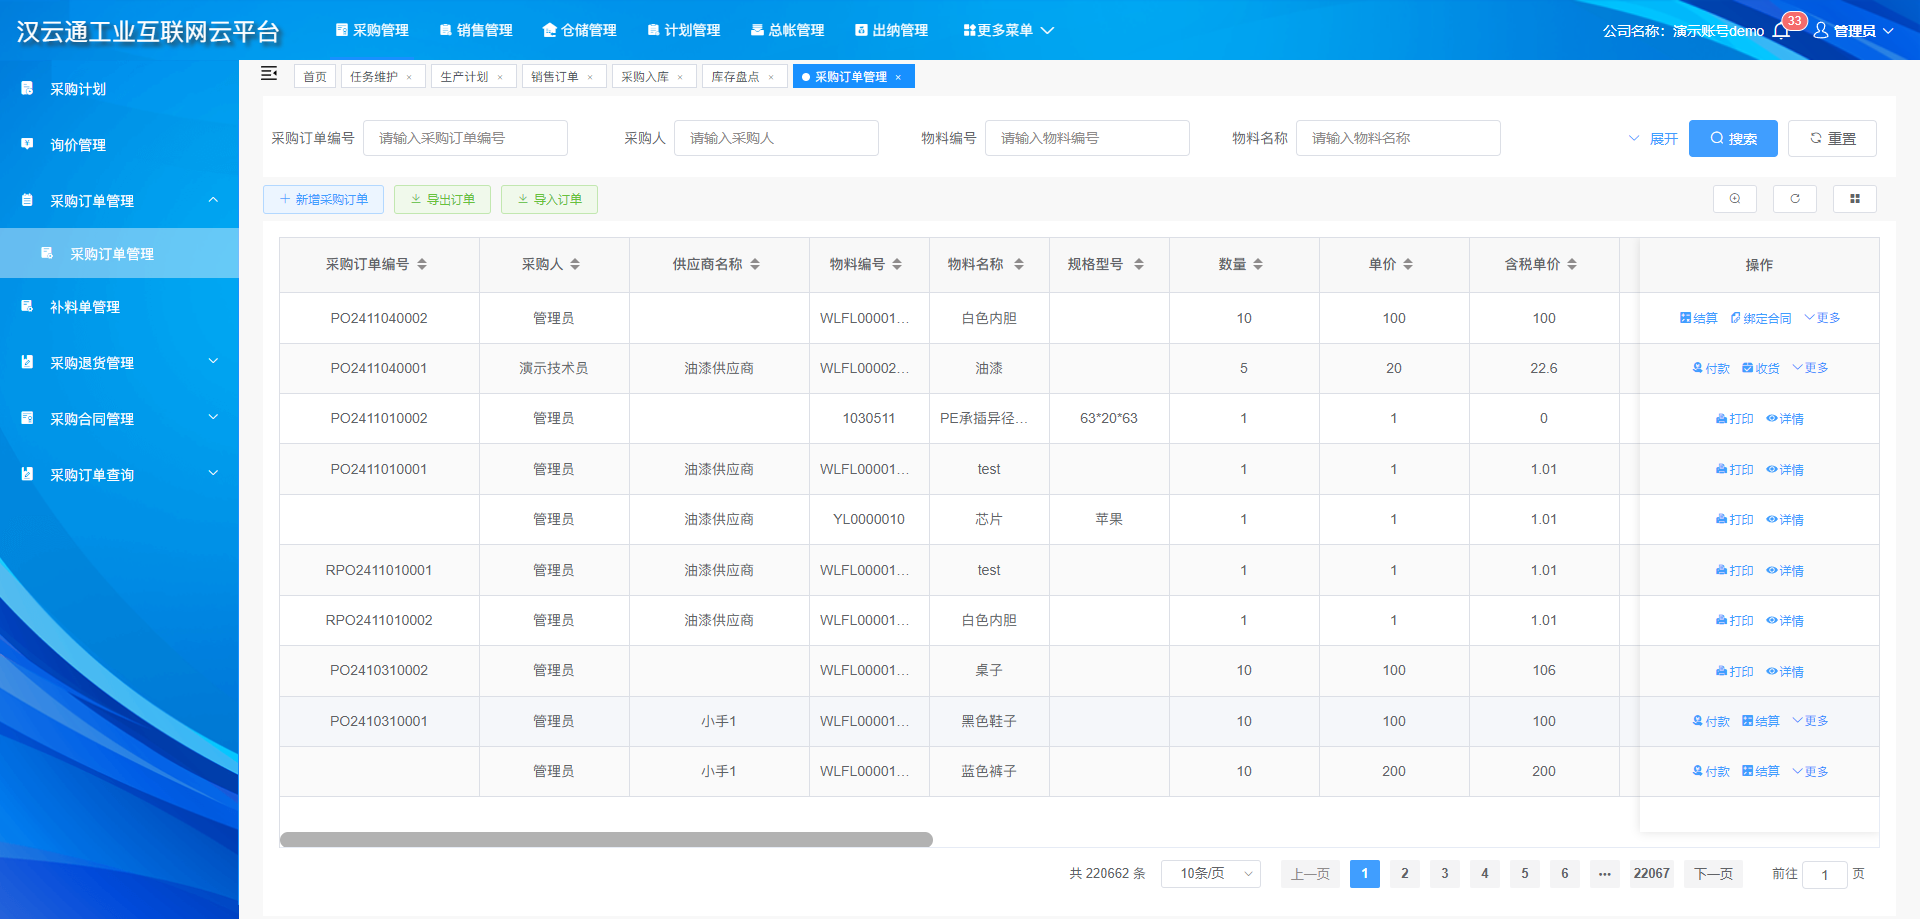
Task: Click the 新增采购订单 button
Action: (x=323, y=200)
